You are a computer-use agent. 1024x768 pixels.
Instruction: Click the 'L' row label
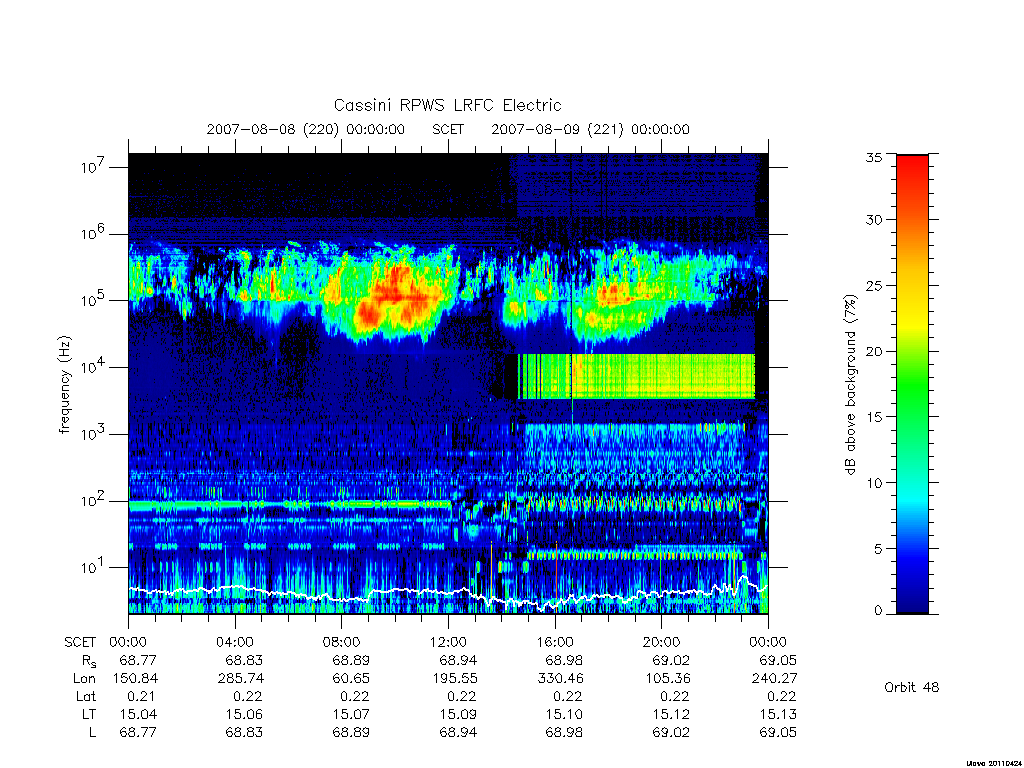point(92,733)
